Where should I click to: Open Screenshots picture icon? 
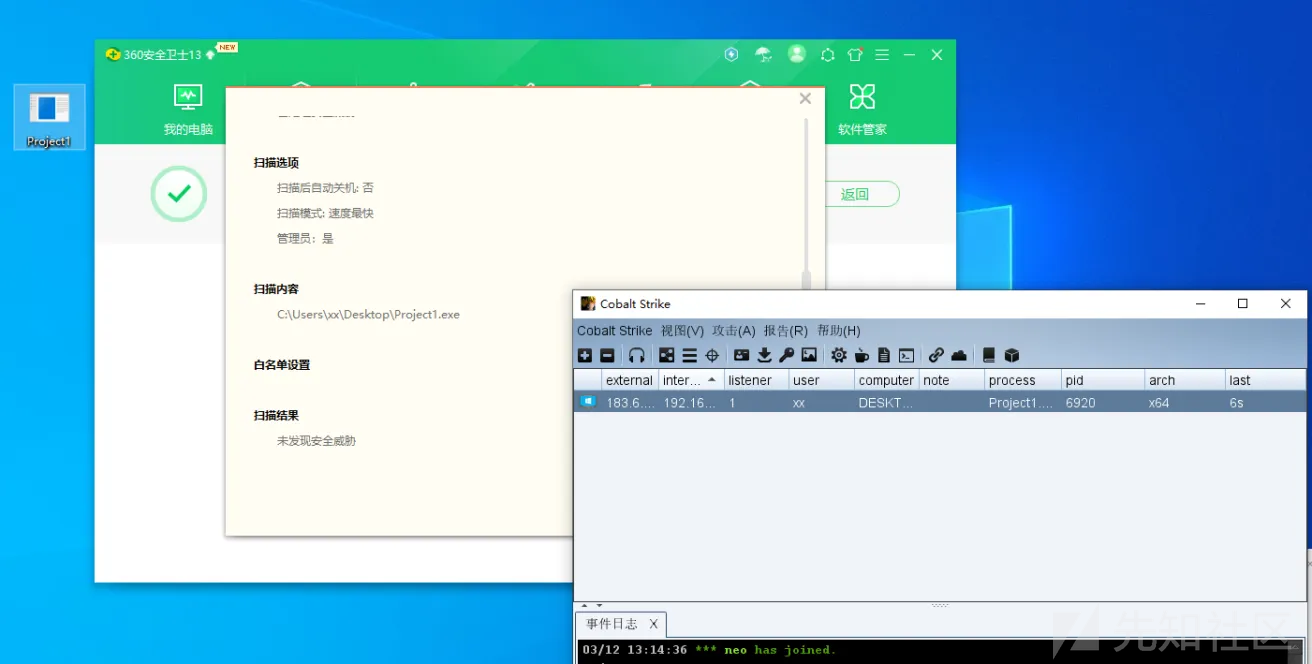[809, 355]
